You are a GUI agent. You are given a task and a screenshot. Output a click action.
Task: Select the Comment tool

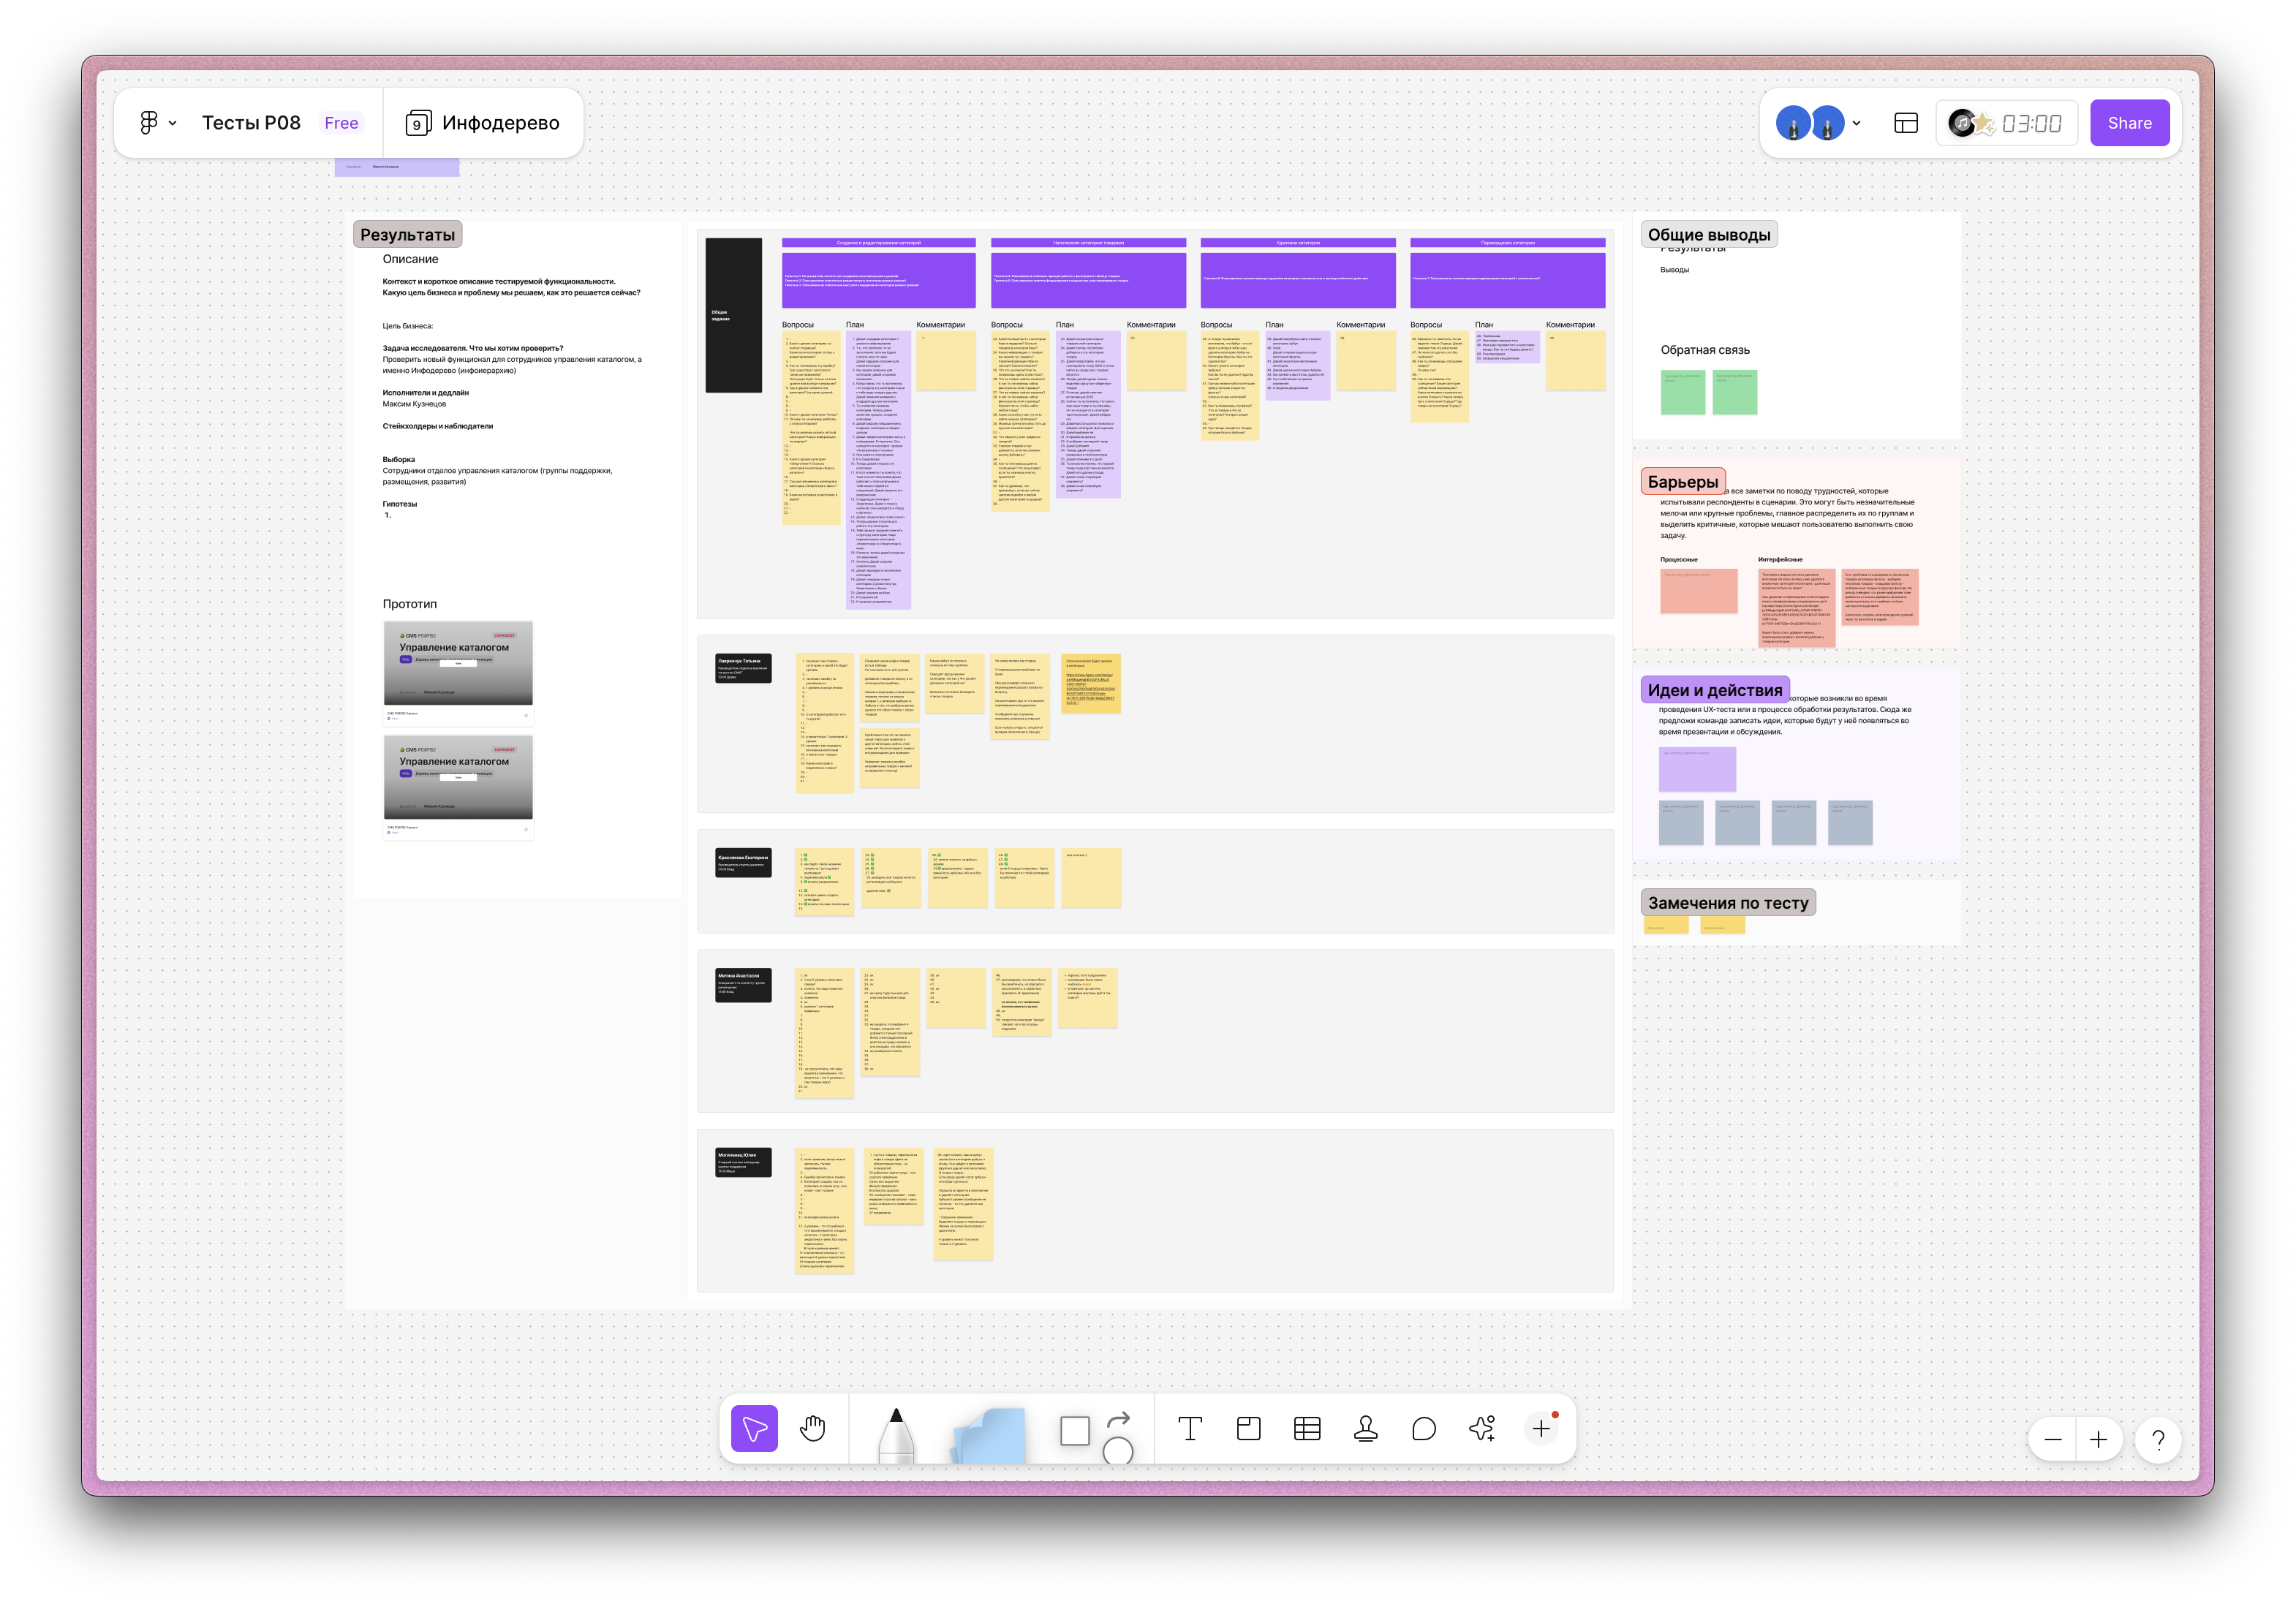click(x=1424, y=1429)
